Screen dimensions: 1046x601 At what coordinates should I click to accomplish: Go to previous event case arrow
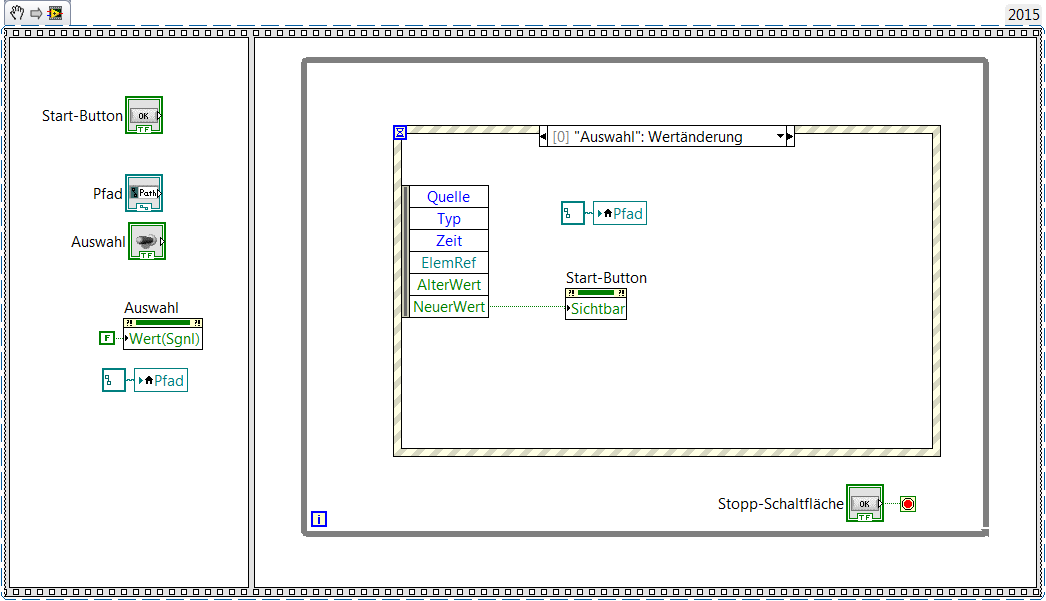(543, 137)
